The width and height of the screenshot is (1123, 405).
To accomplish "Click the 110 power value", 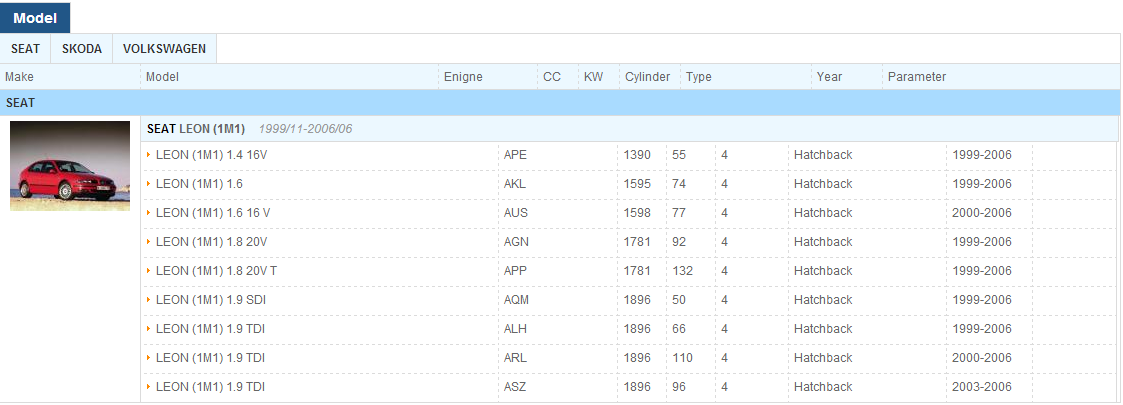I will [x=683, y=357].
